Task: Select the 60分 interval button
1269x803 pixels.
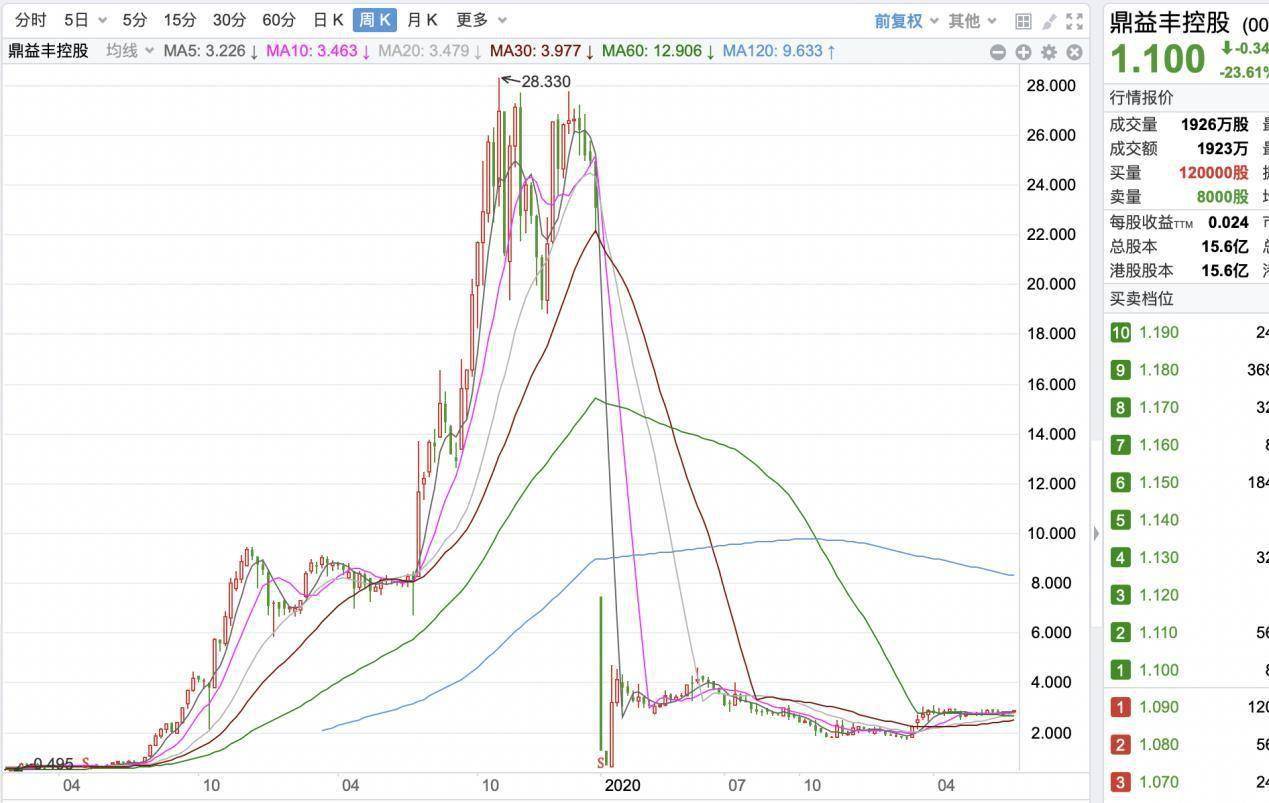Action: [x=279, y=20]
